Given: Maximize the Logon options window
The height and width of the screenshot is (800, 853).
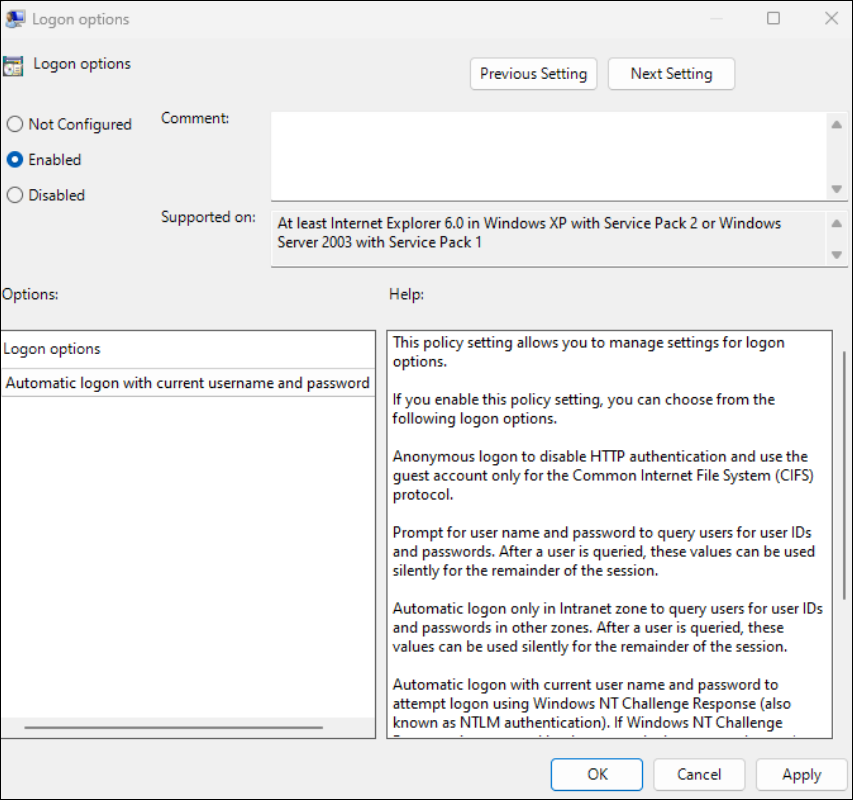Looking at the screenshot, I should tap(772, 18).
